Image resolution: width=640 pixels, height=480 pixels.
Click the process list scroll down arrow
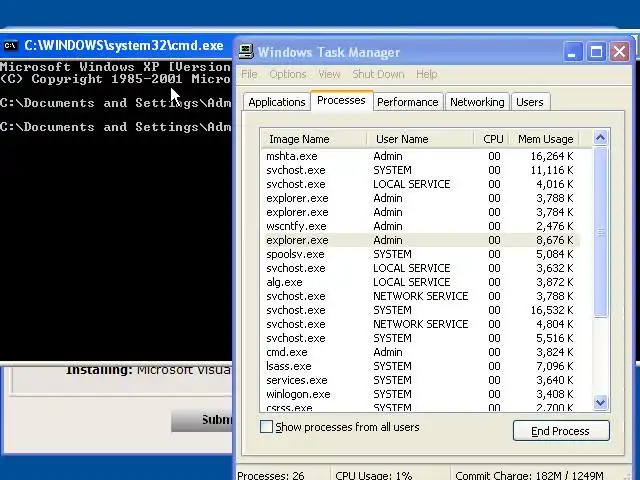pyautogui.click(x=600, y=402)
